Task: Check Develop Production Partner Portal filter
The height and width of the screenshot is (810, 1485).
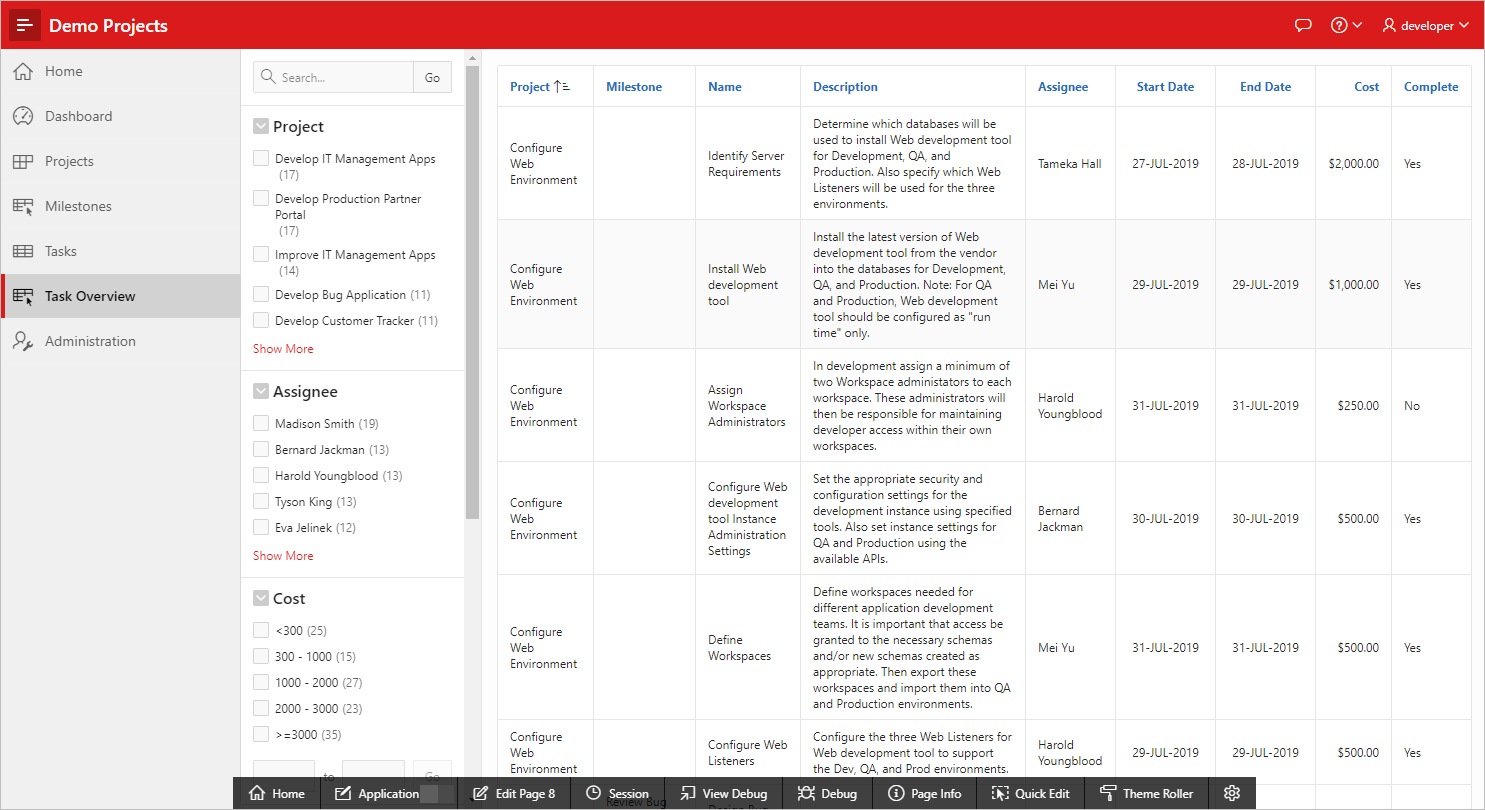Action: [x=261, y=198]
